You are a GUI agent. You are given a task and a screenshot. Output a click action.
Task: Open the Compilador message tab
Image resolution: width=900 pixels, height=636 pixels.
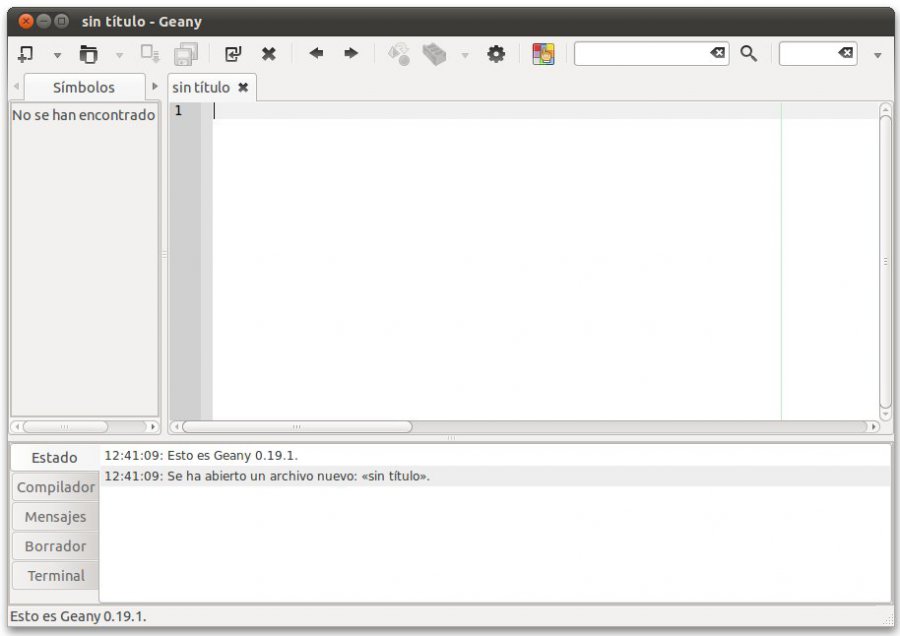point(56,487)
